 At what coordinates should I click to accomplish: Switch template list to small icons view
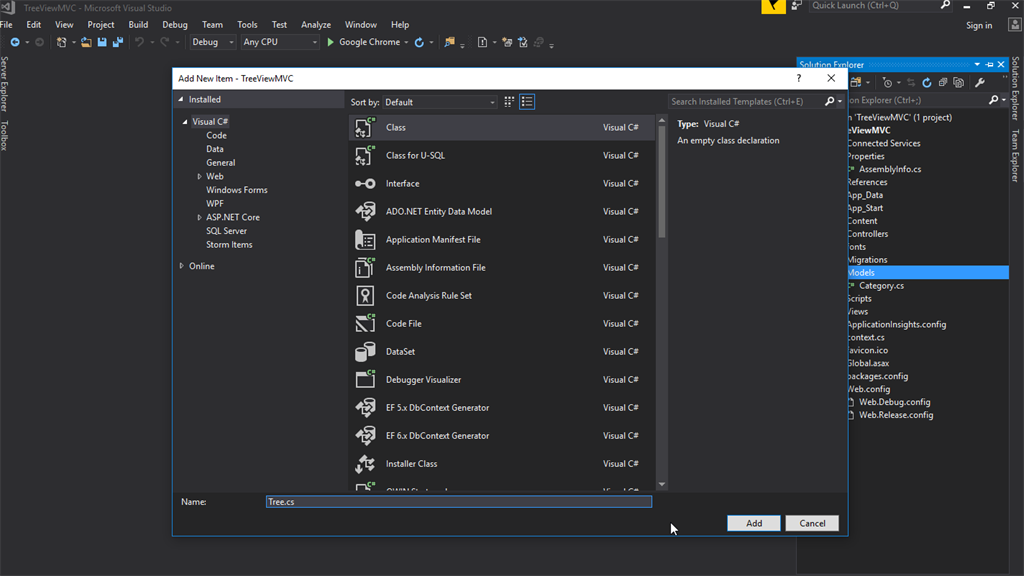click(x=509, y=102)
